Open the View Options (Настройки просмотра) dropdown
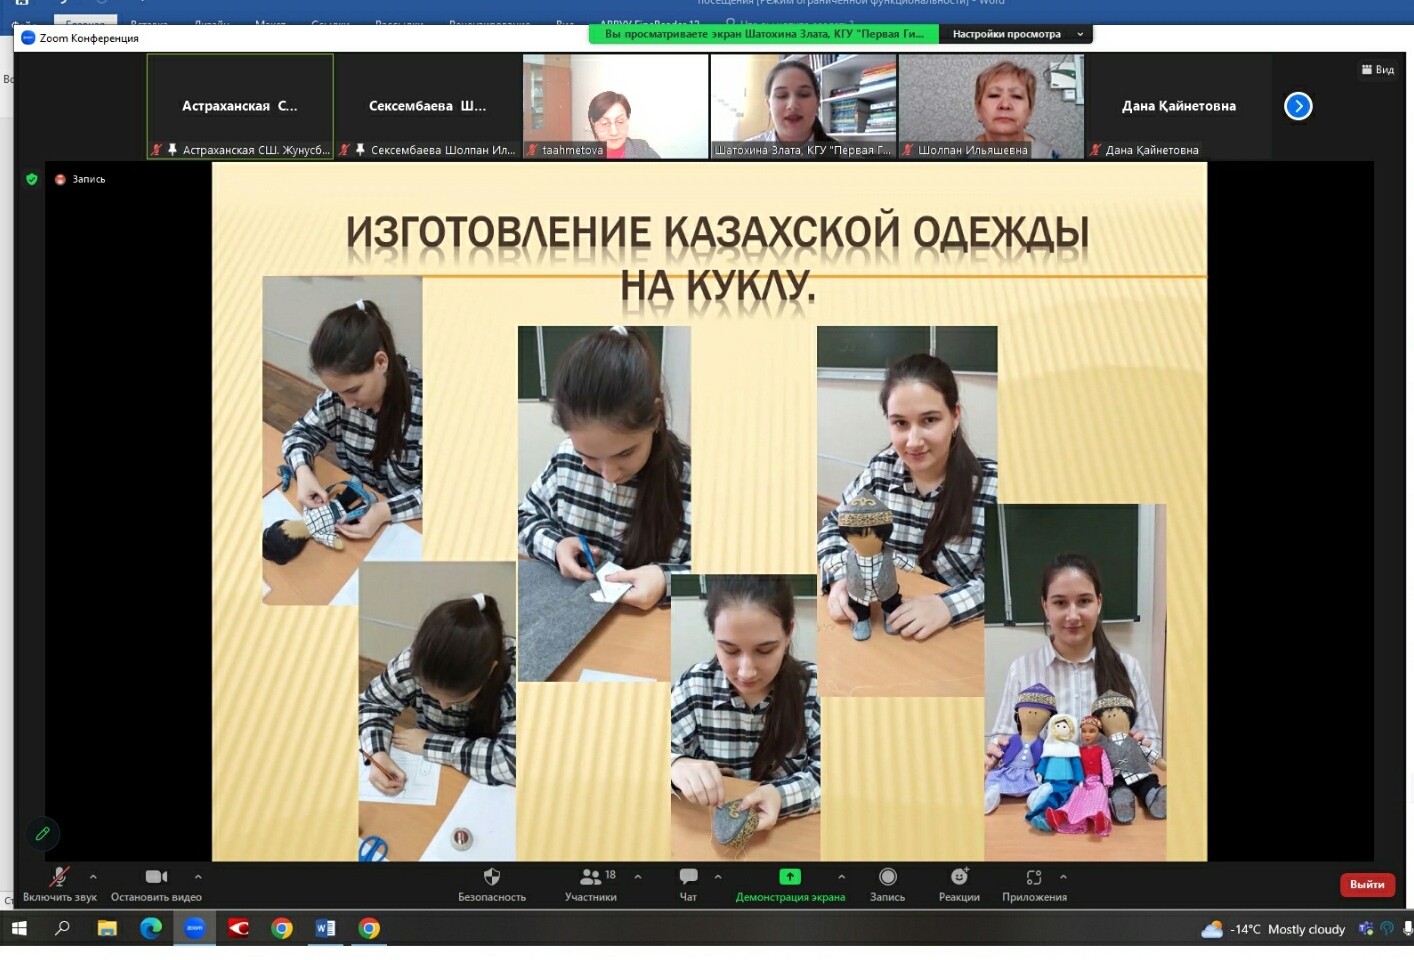The height and width of the screenshot is (960, 1414). 1015,34
